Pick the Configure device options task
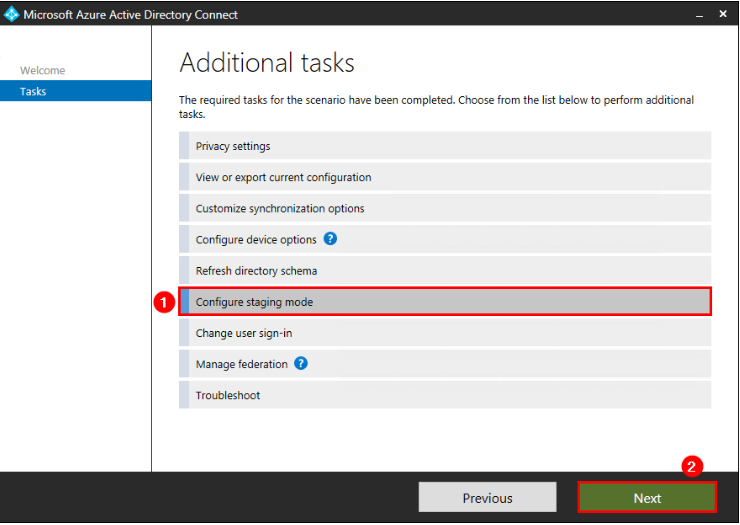 (445, 239)
